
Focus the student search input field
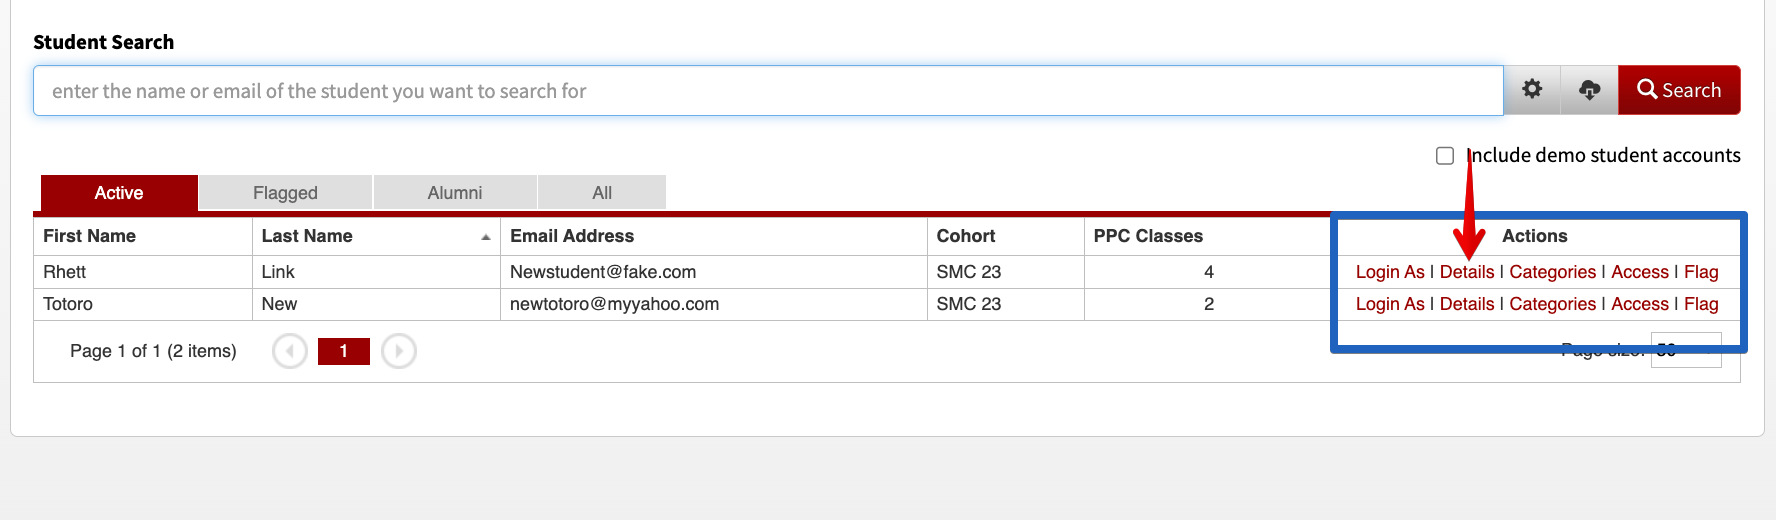coord(768,91)
